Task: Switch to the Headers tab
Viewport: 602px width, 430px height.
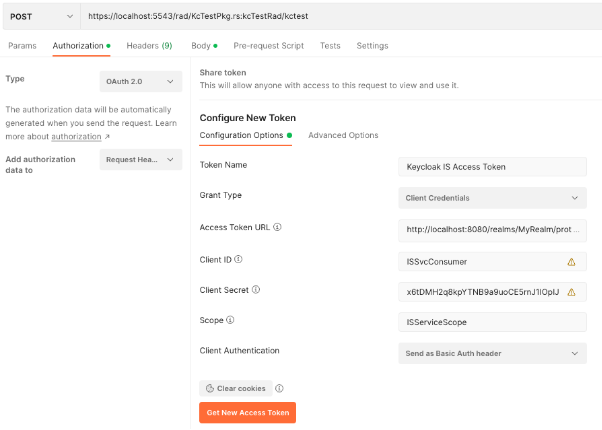Action: (149, 46)
